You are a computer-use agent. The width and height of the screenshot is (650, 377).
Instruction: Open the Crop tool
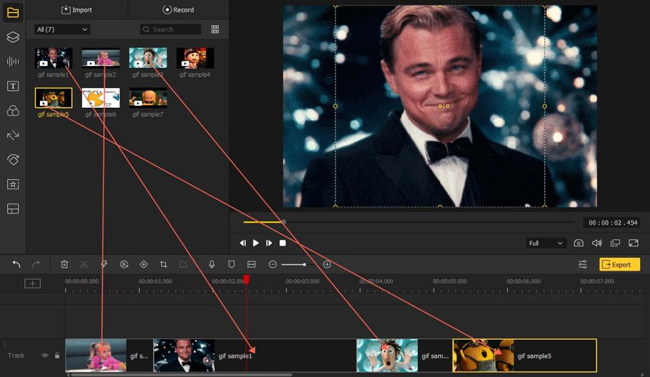pyautogui.click(x=163, y=264)
